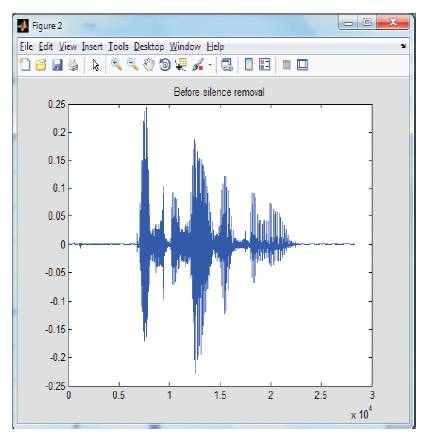Activate the Zoom In magnifier tool
The height and width of the screenshot is (439, 428).
pos(116,65)
